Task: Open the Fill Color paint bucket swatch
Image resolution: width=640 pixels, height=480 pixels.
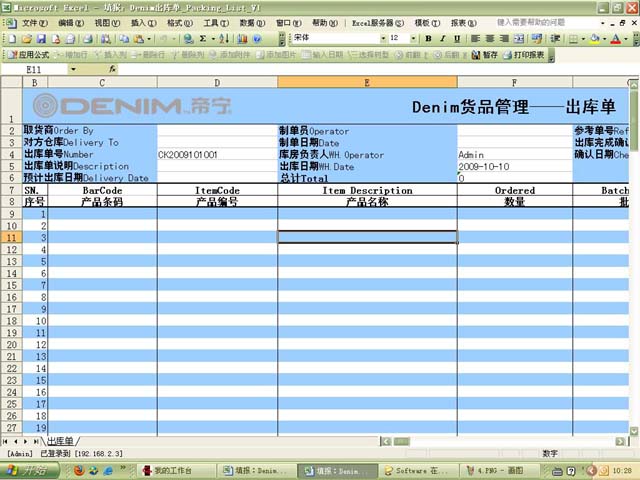Action: (x=594, y=38)
